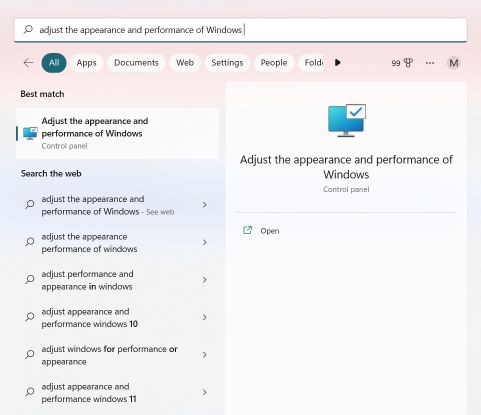Select the All filter tab
The height and width of the screenshot is (415, 481).
click(x=54, y=63)
